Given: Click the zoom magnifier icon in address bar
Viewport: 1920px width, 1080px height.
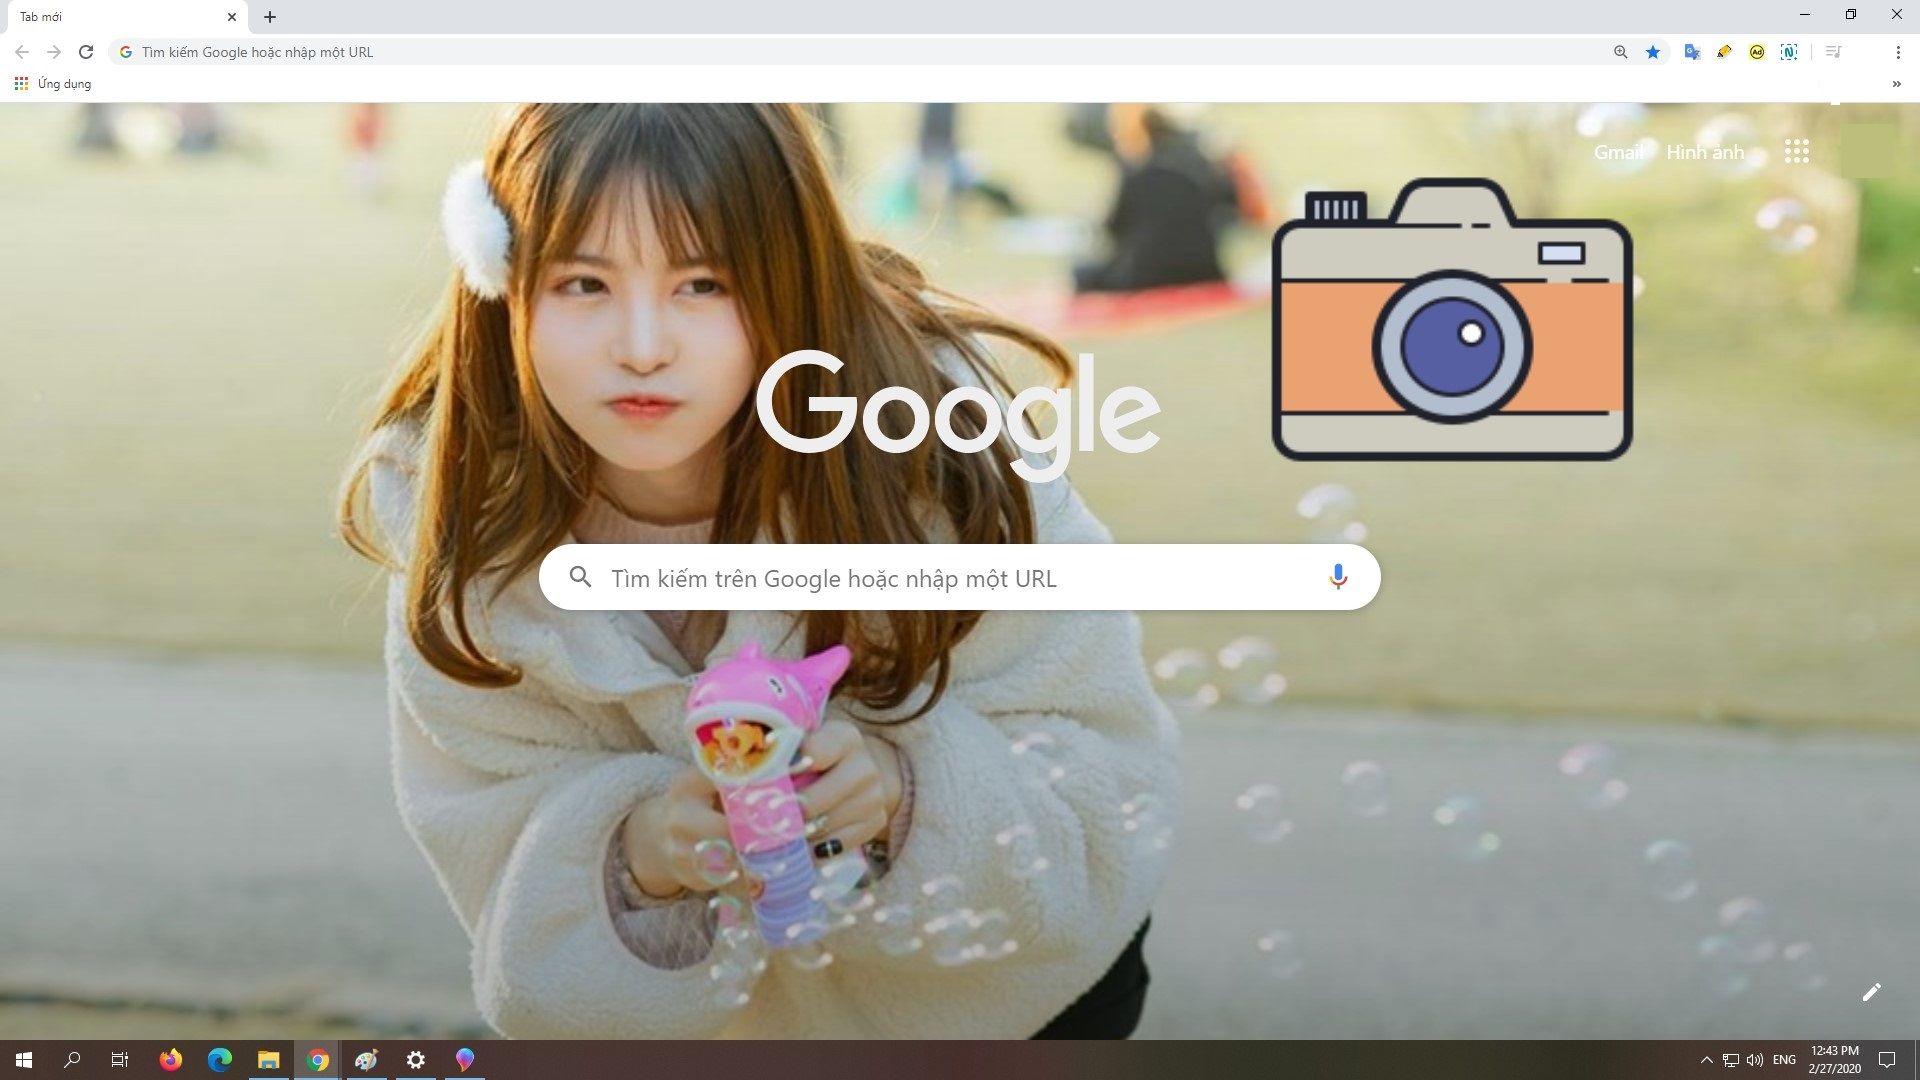Looking at the screenshot, I should point(1620,52).
